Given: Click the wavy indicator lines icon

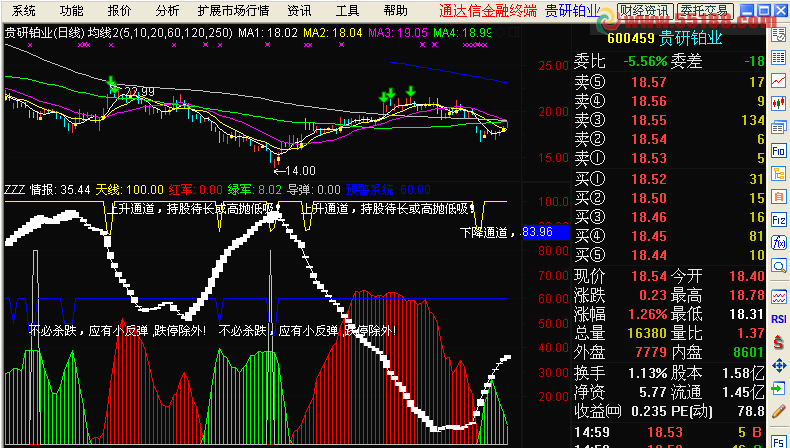Looking at the screenshot, I should click(x=779, y=295).
